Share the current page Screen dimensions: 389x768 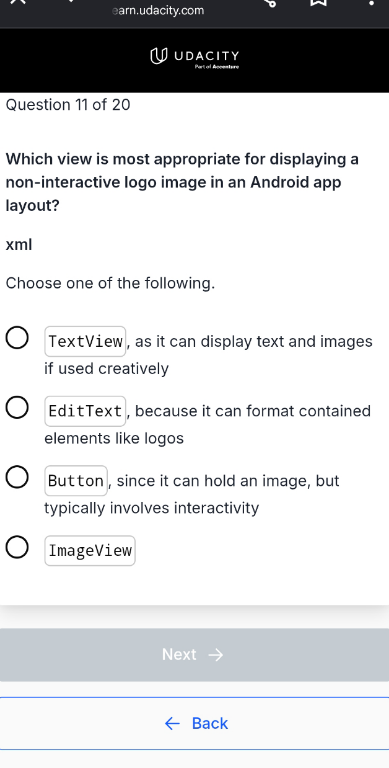click(269, 2)
